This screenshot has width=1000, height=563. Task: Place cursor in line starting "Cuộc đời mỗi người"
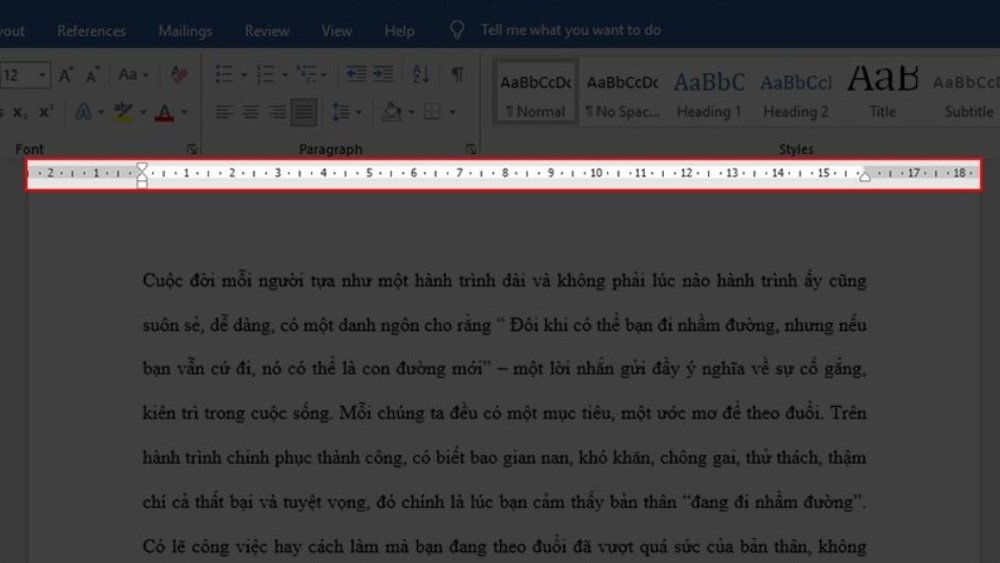coord(504,281)
